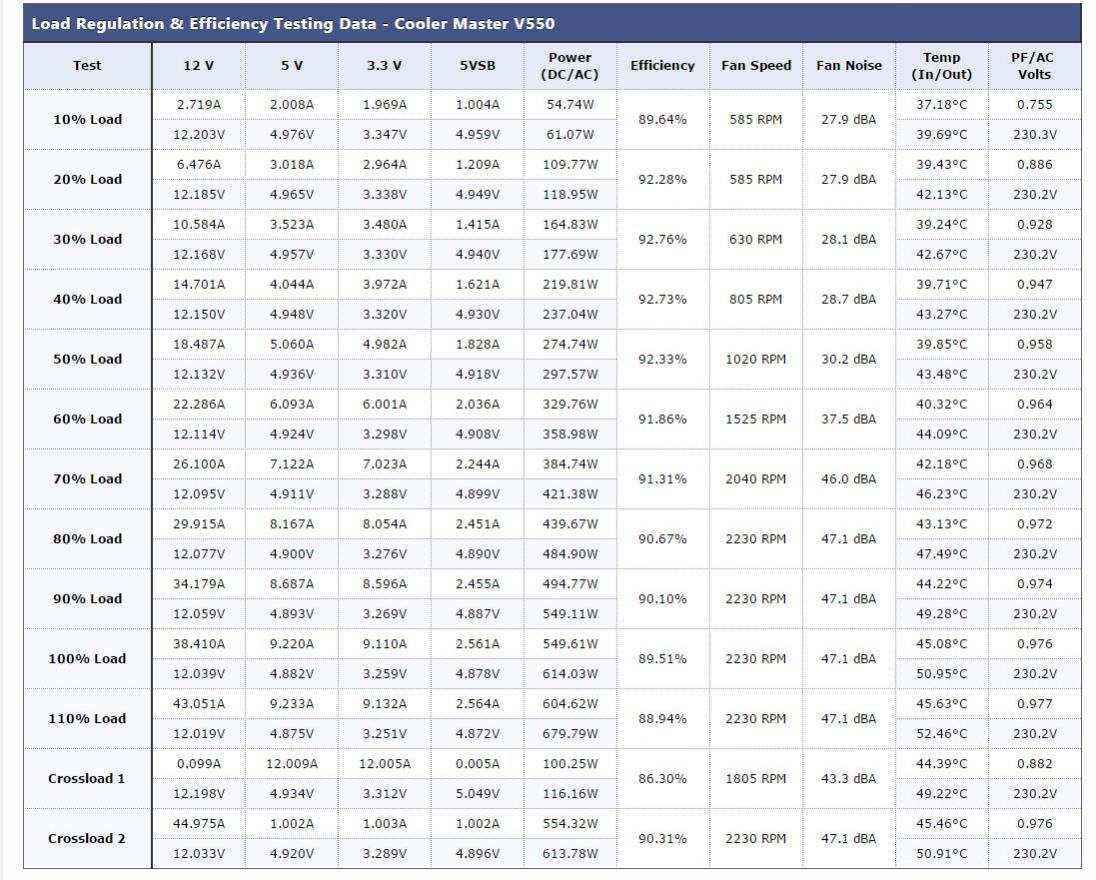Select the Efficiency column header
1096x880 pixels.
tap(663, 66)
